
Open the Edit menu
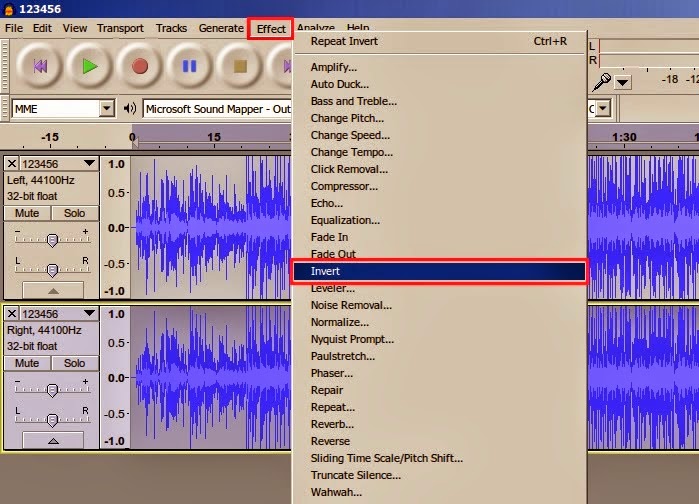click(42, 28)
